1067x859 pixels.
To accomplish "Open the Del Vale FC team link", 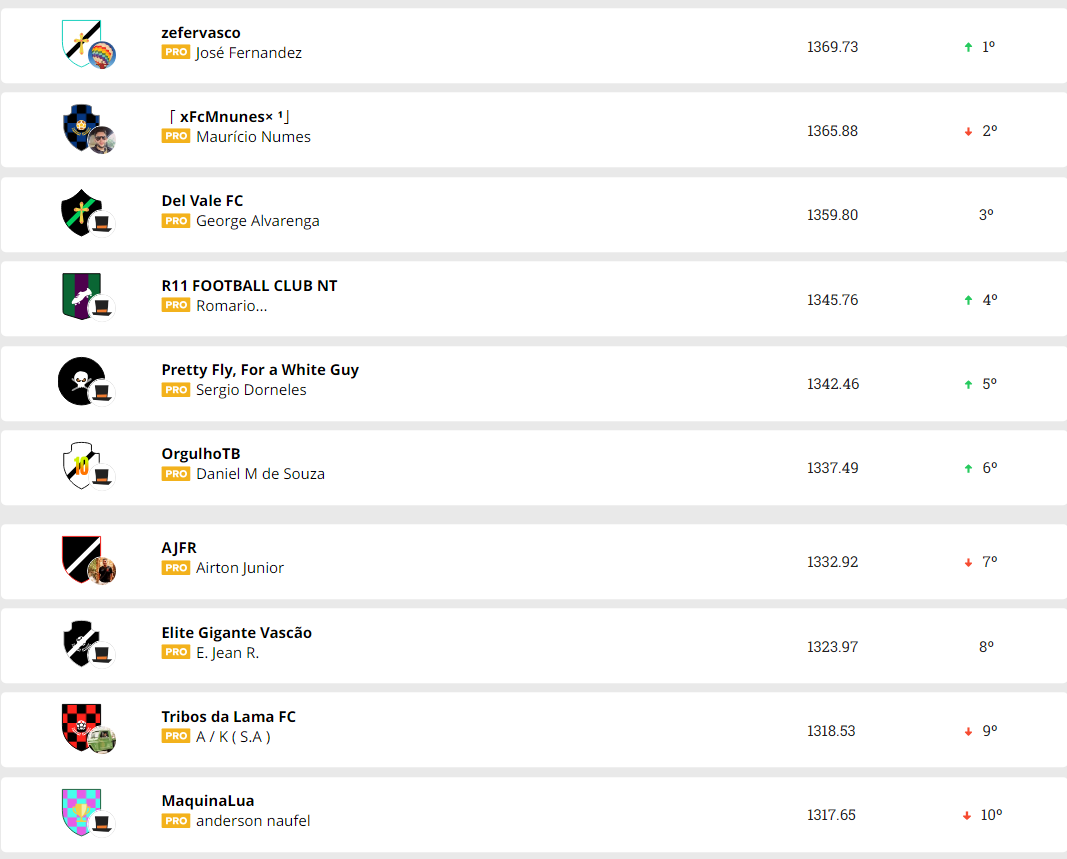I will pyautogui.click(x=202, y=201).
